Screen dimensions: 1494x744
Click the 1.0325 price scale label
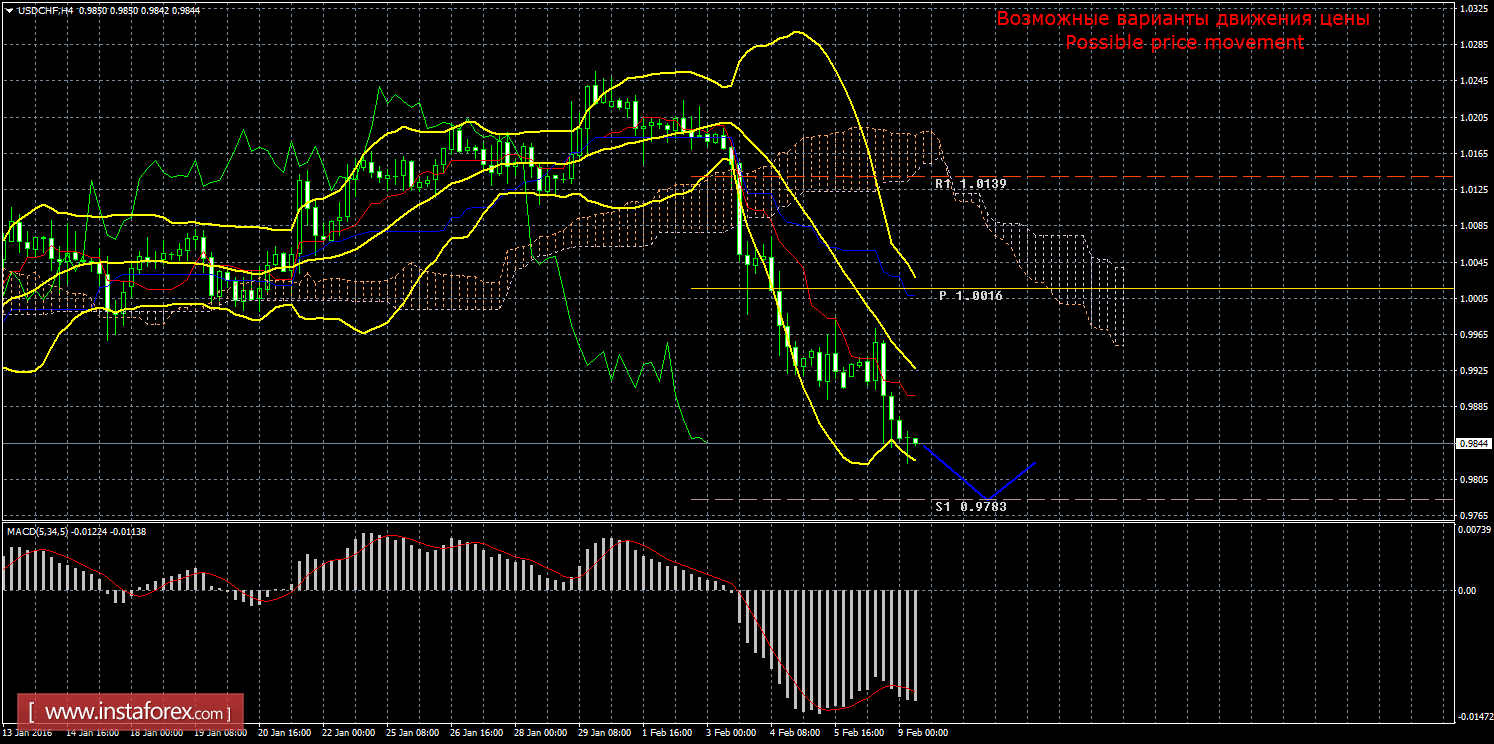point(1473,8)
